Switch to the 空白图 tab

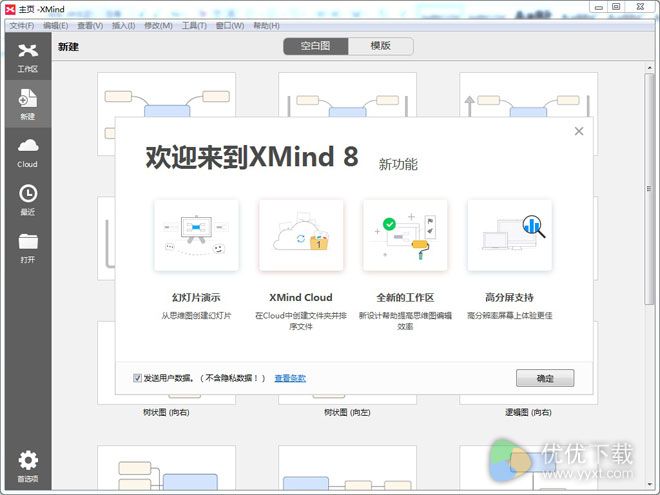316,46
